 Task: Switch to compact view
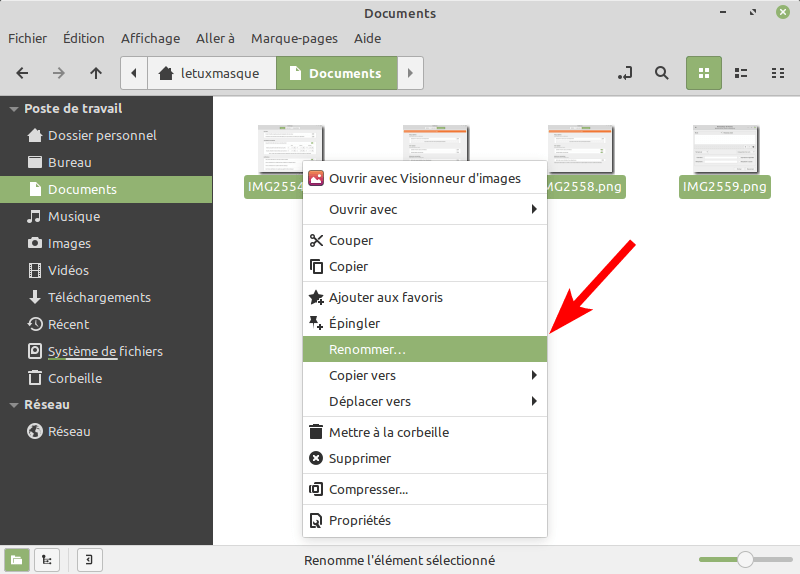tap(778, 73)
